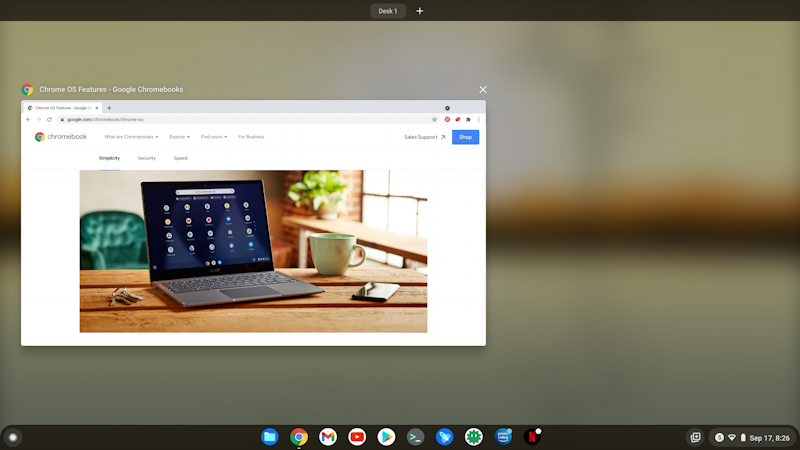Open the Files app in the shelf
The height and width of the screenshot is (450, 800).
coord(269,437)
